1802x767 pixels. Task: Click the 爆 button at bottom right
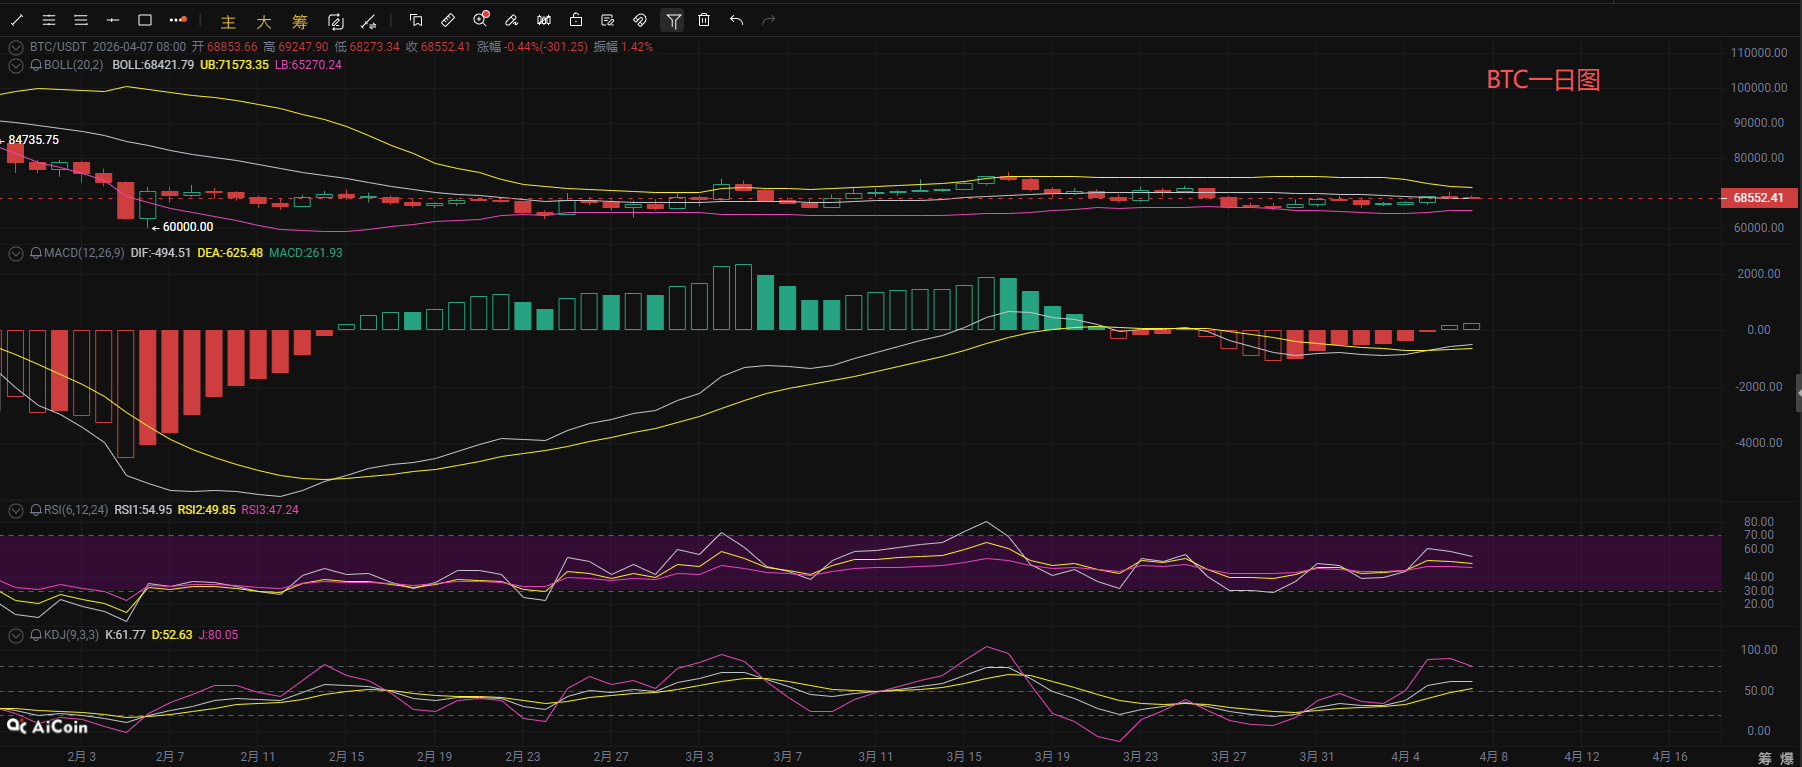pos(1786,758)
